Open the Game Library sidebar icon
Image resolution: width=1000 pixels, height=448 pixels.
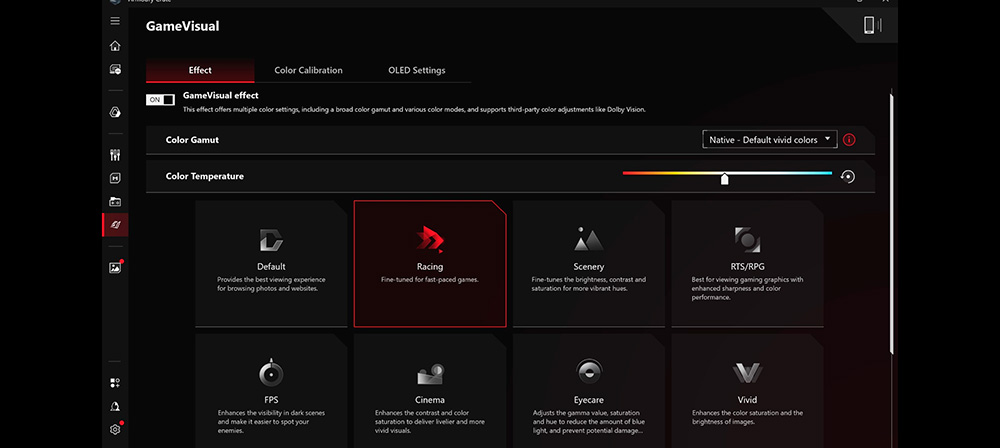point(115,202)
